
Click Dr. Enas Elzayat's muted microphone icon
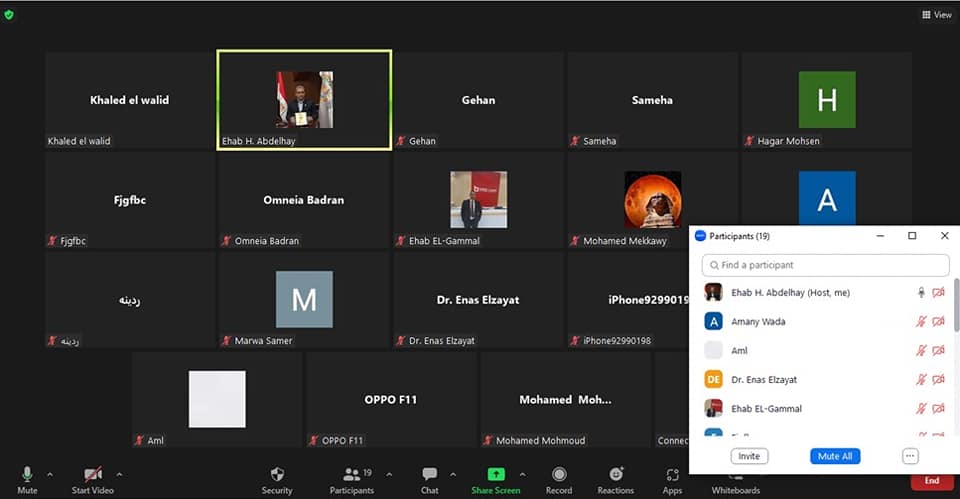click(921, 380)
